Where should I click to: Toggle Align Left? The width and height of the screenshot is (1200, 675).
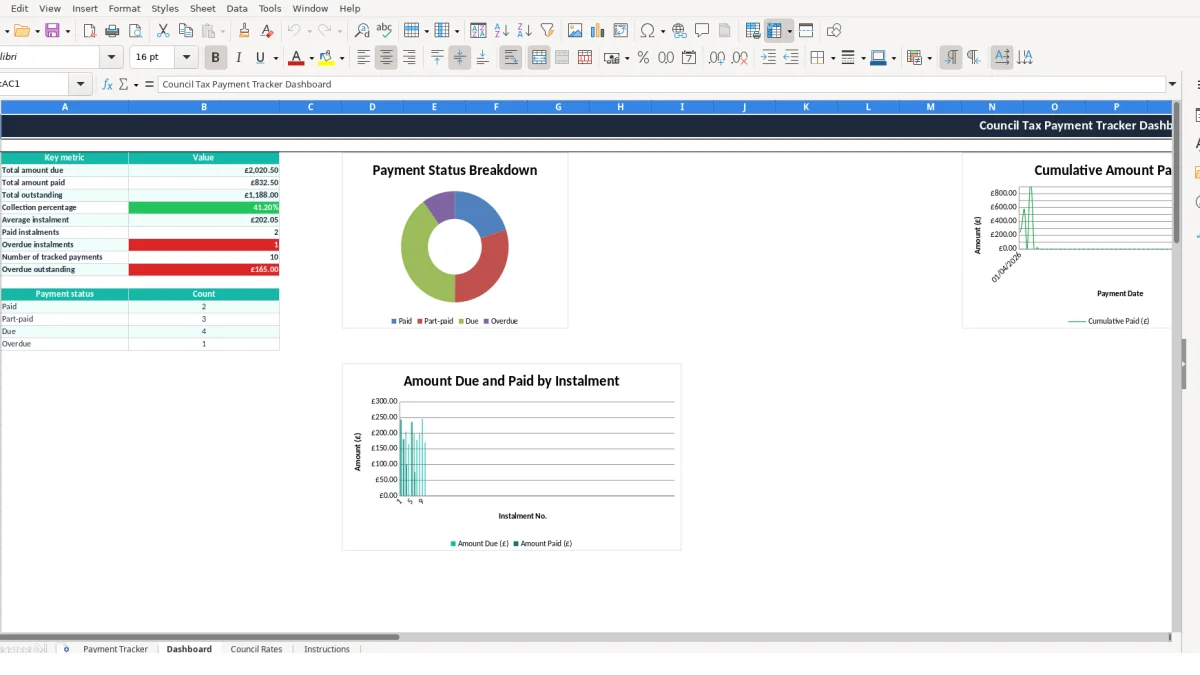click(363, 58)
